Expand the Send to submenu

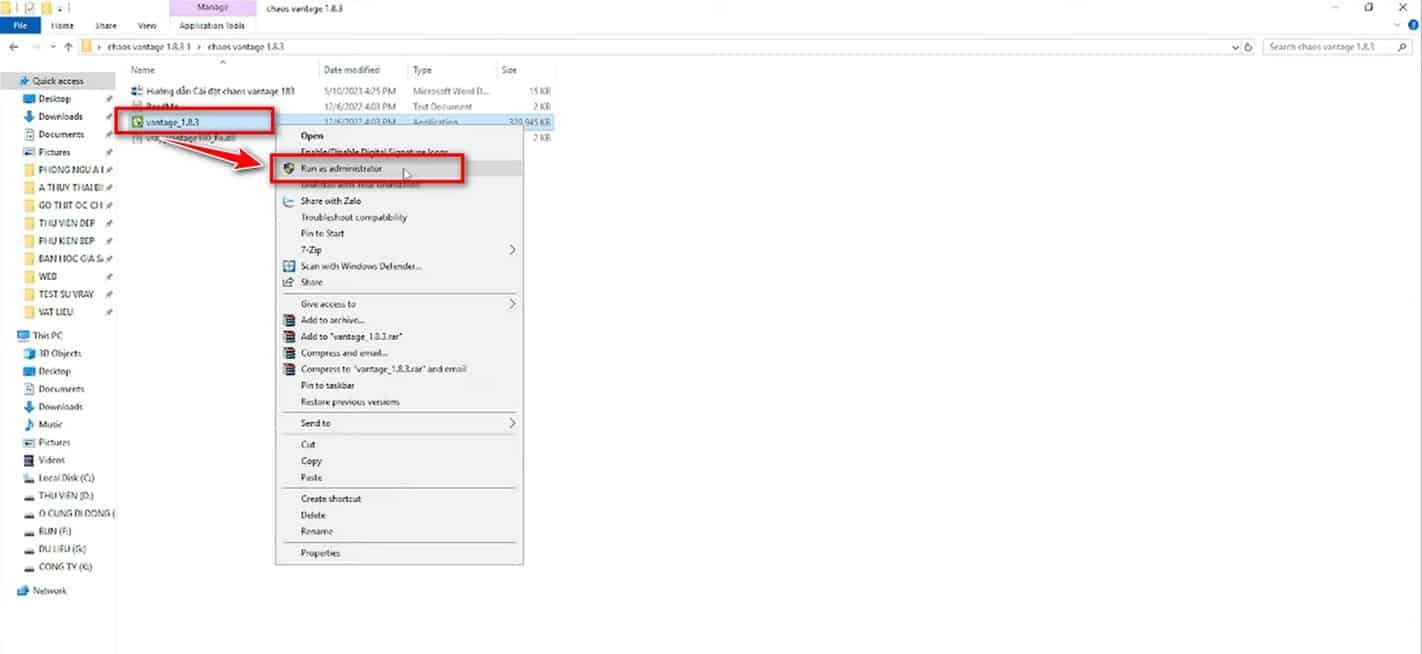513,423
